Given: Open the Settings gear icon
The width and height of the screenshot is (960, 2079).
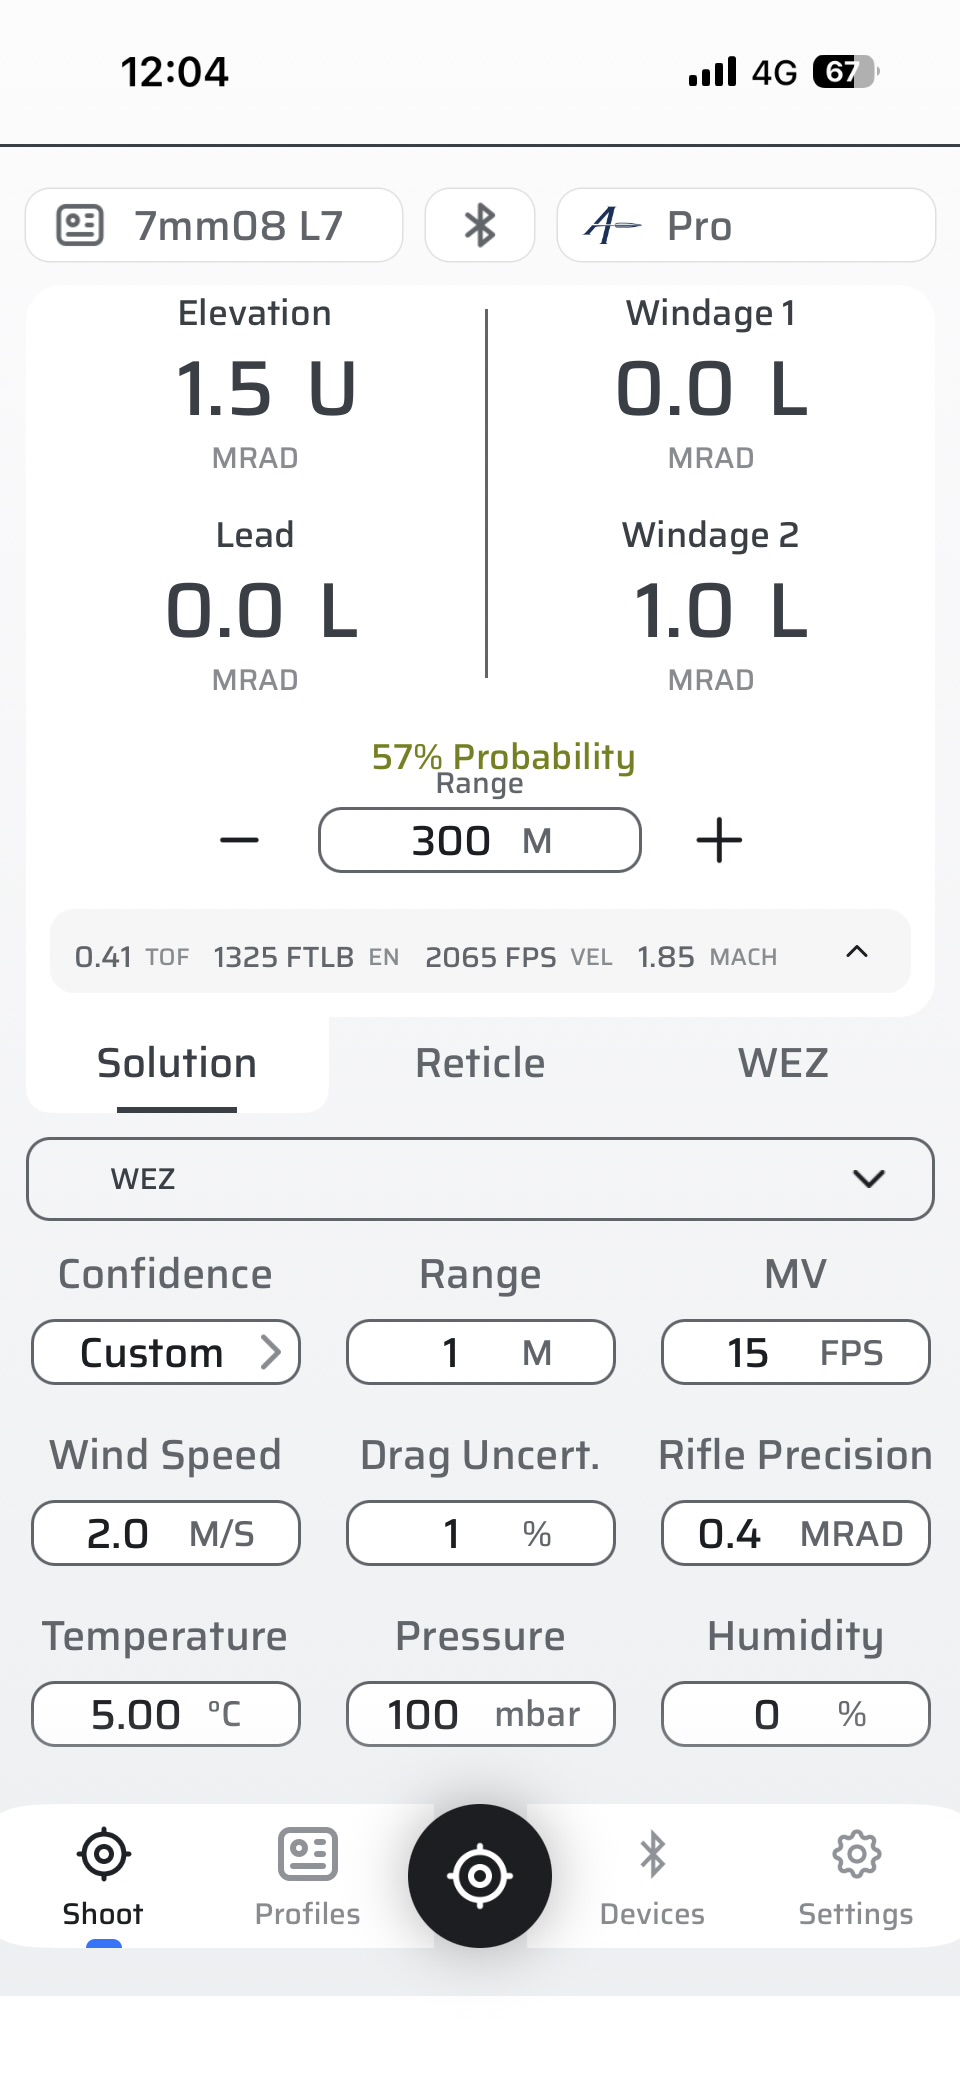Looking at the screenshot, I should click(x=856, y=1854).
